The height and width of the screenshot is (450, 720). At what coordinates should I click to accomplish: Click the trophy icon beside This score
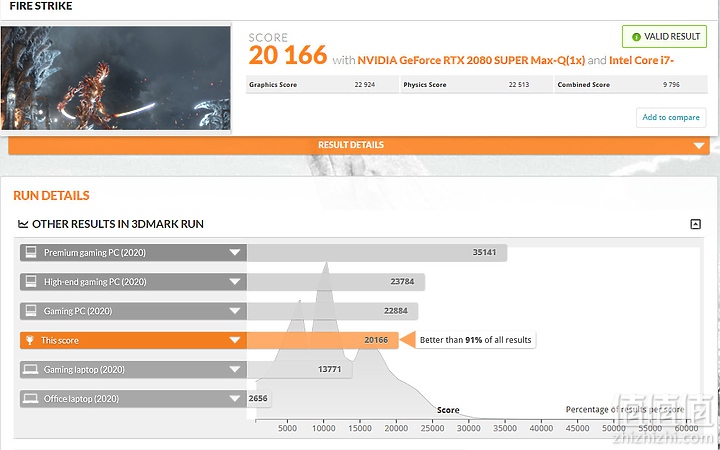(x=30, y=340)
